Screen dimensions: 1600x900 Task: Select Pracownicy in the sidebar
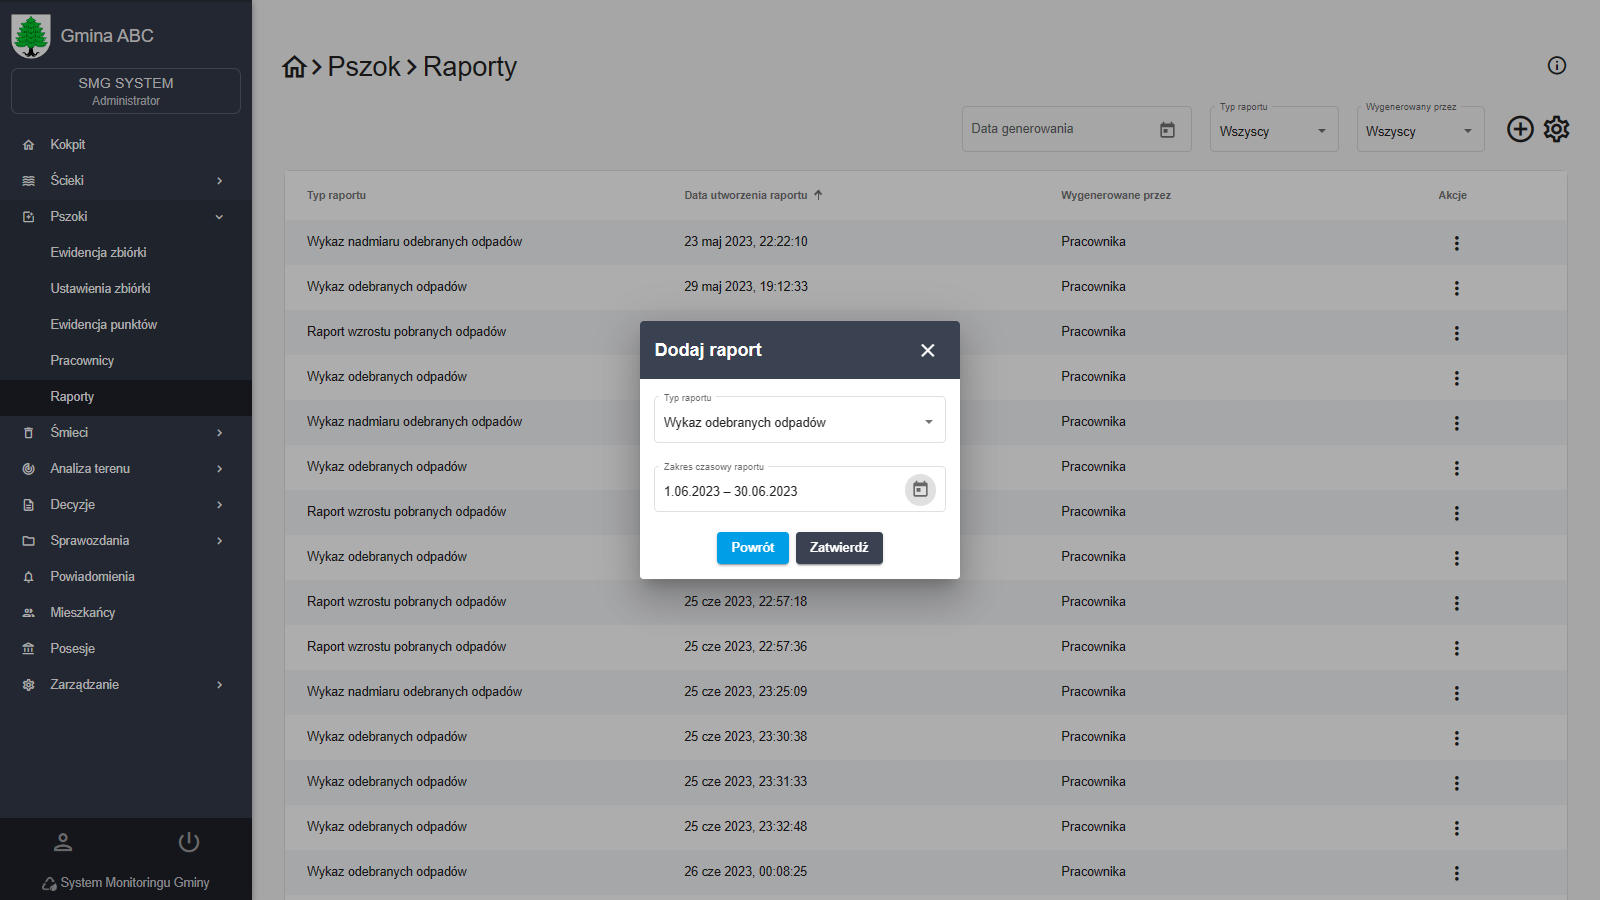[x=82, y=360]
